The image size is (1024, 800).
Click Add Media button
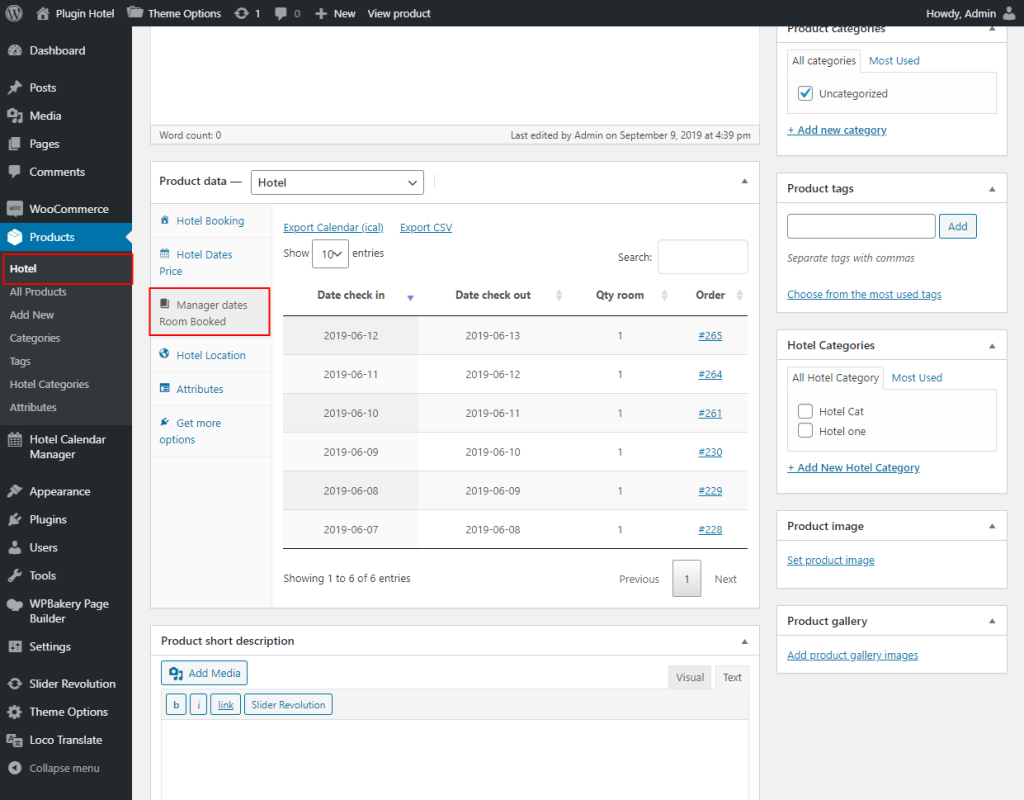pos(204,673)
